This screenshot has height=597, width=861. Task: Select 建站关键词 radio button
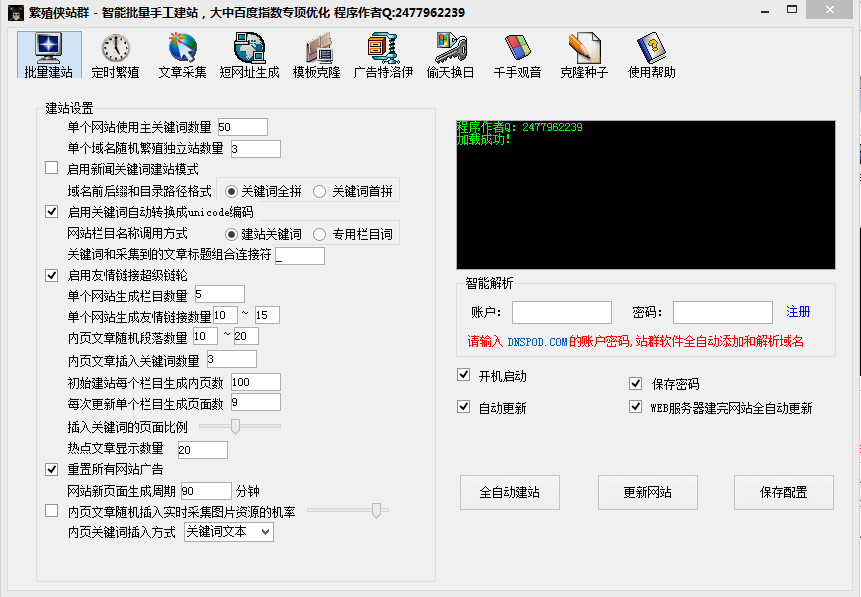pyautogui.click(x=231, y=235)
